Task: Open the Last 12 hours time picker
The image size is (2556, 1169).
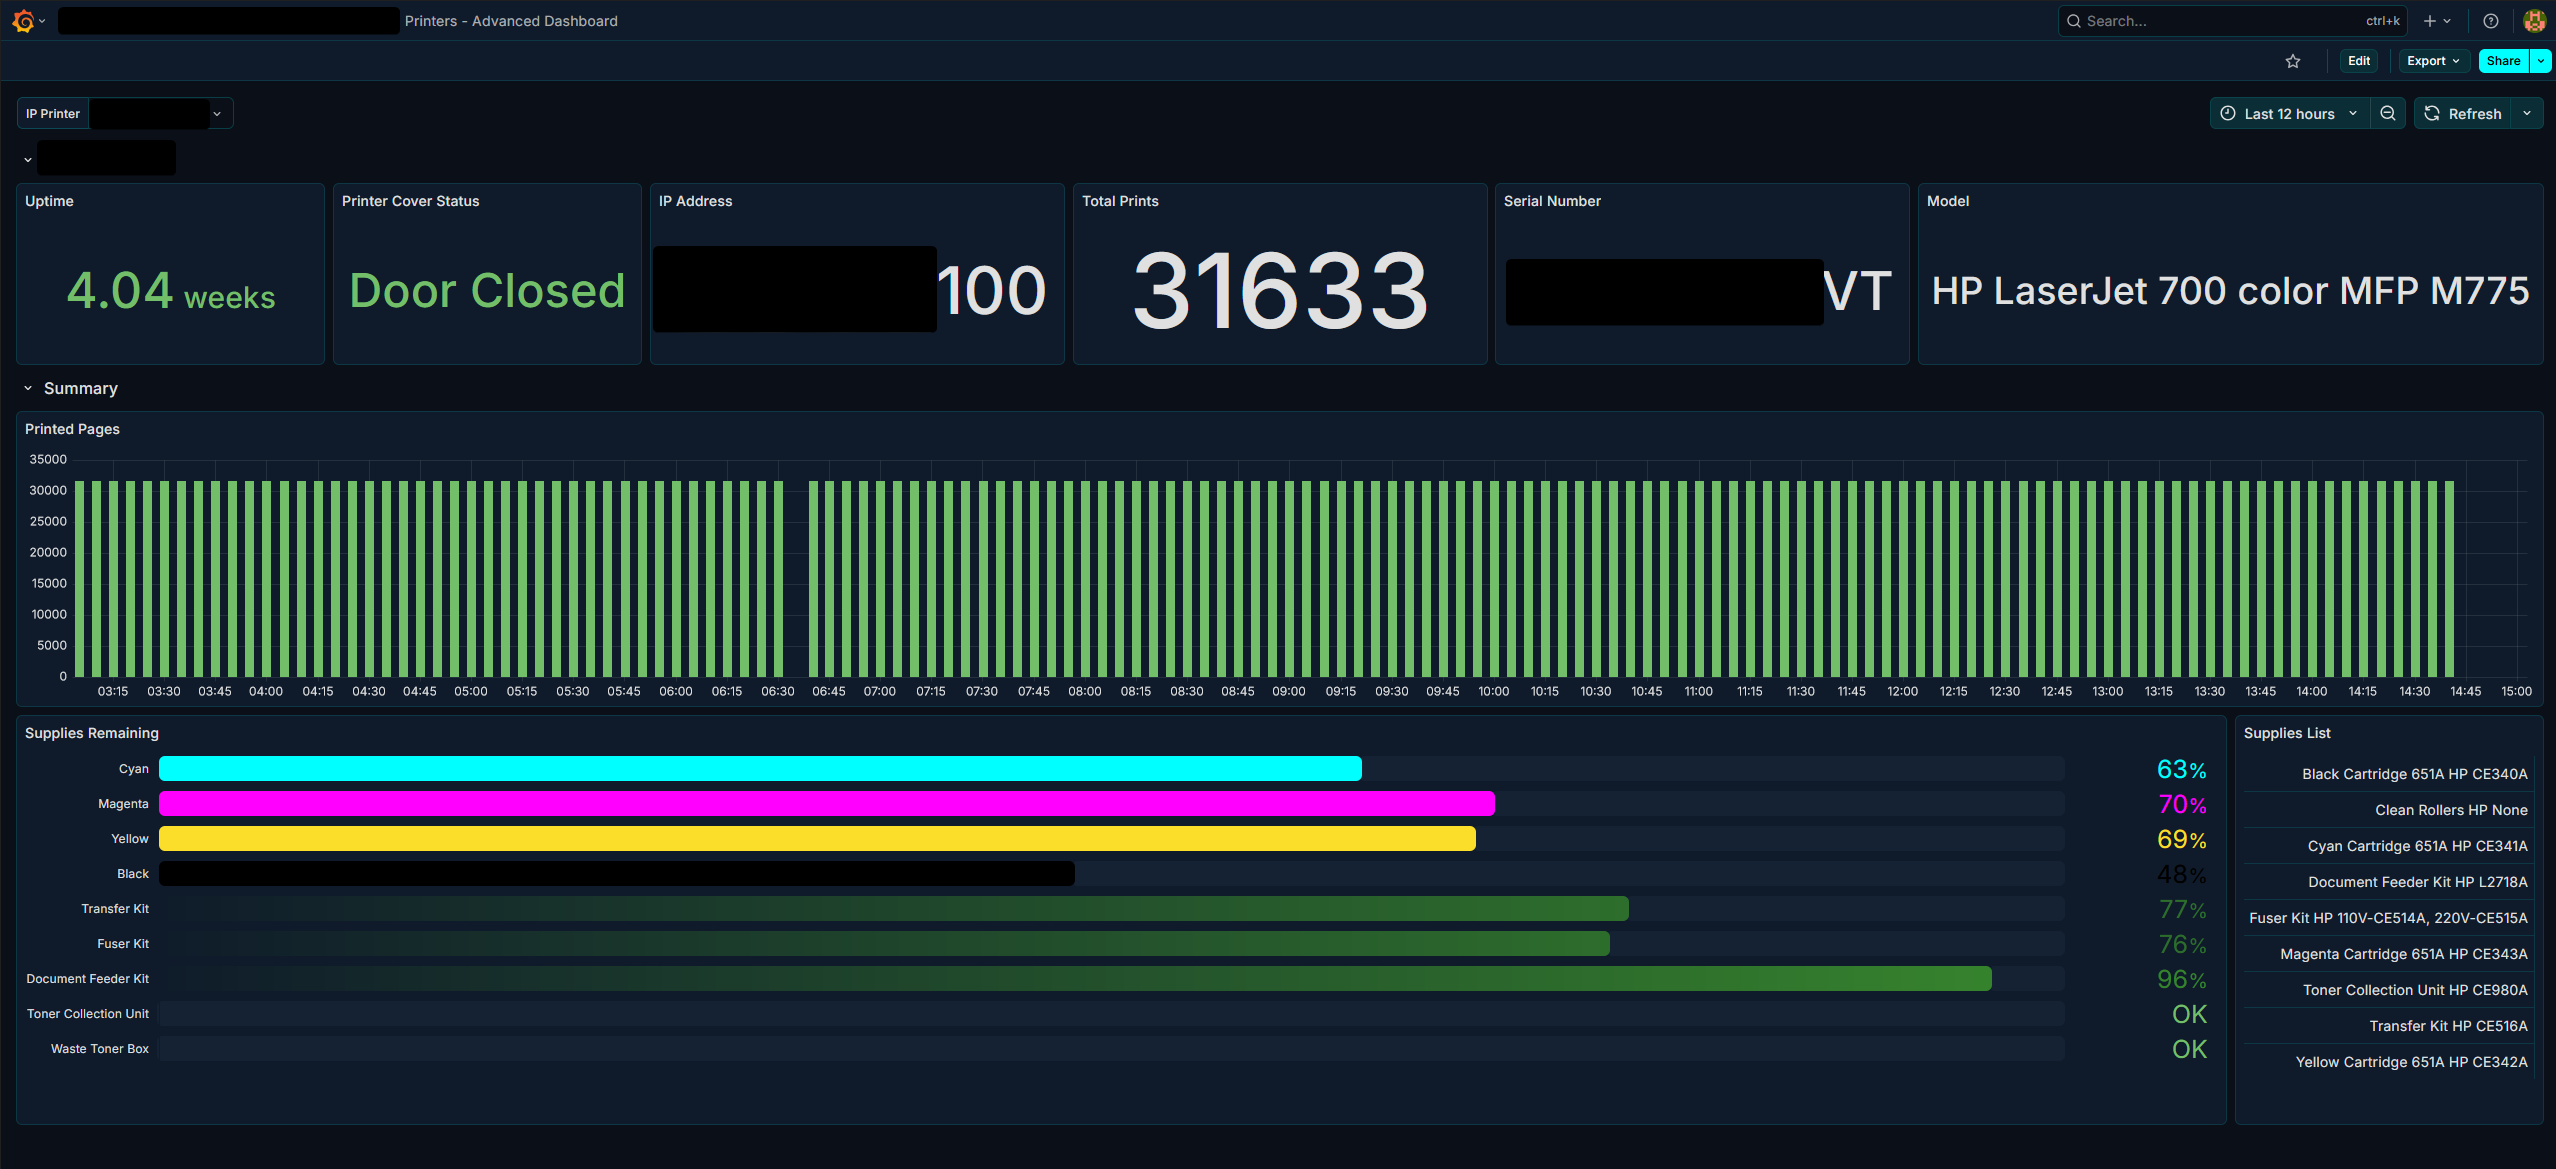Action: pyautogui.click(x=2289, y=114)
